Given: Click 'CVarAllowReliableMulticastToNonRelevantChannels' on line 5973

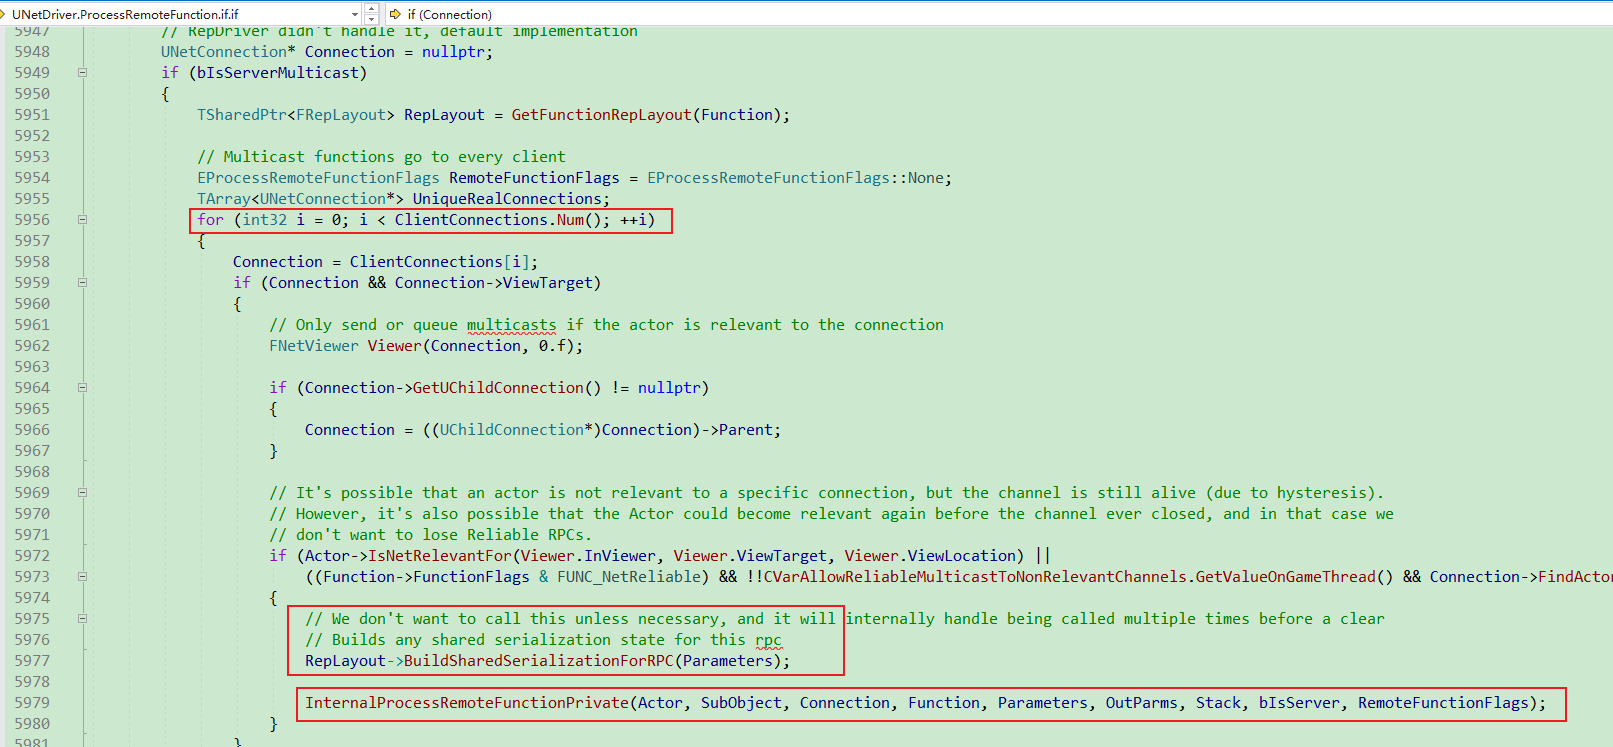Looking at the screenshot, I should (x=975, y=577).
